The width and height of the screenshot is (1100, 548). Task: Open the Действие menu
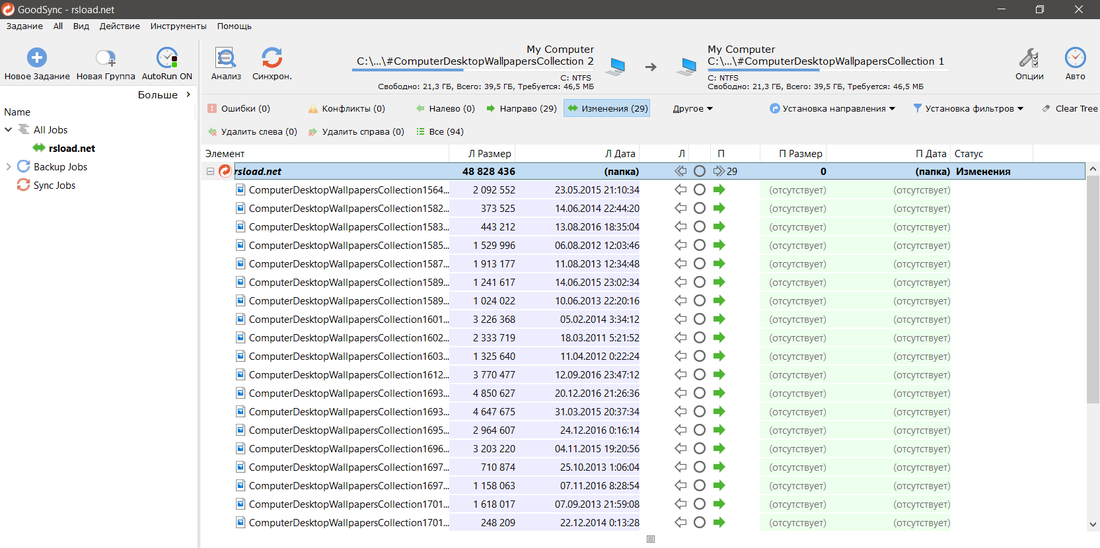pyautogui.click(x=120, y=26)
